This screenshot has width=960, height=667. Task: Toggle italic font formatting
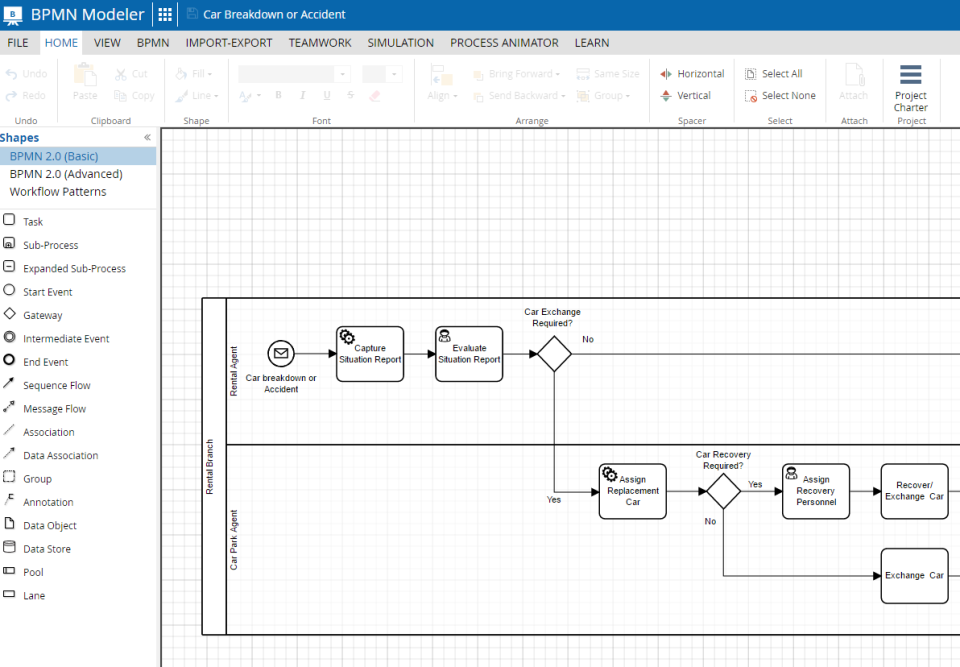(x=302, y=95)
